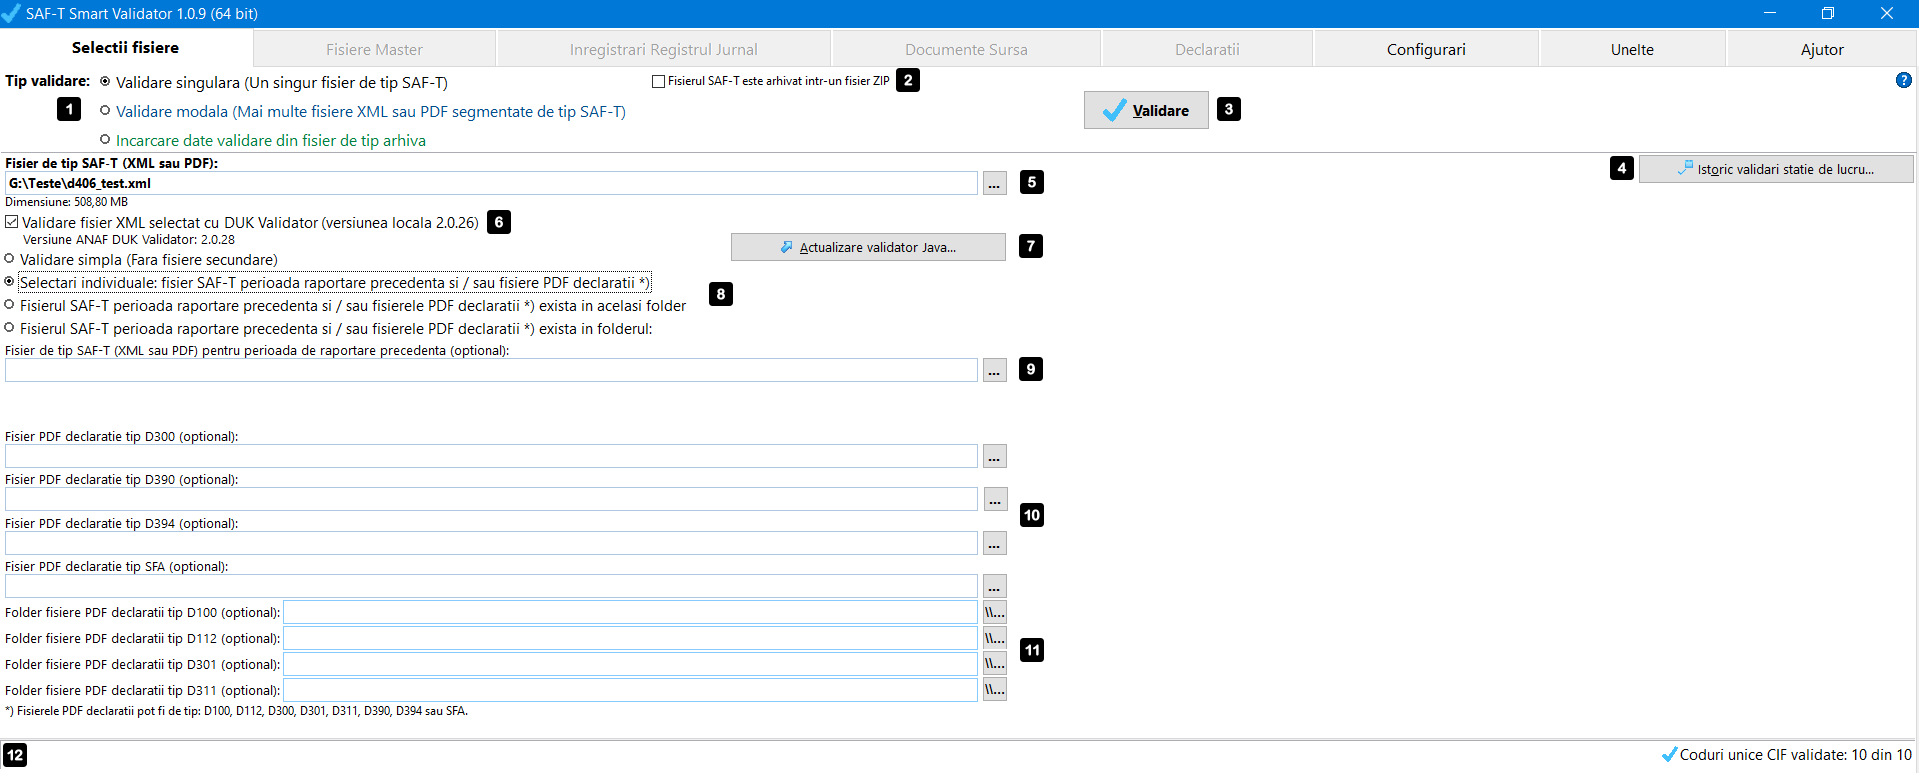Choose folder for D311 declarations
Image resolution: width=1919 pixels, height=779 pixels.
pyautogui.click(x=994, y=690)
